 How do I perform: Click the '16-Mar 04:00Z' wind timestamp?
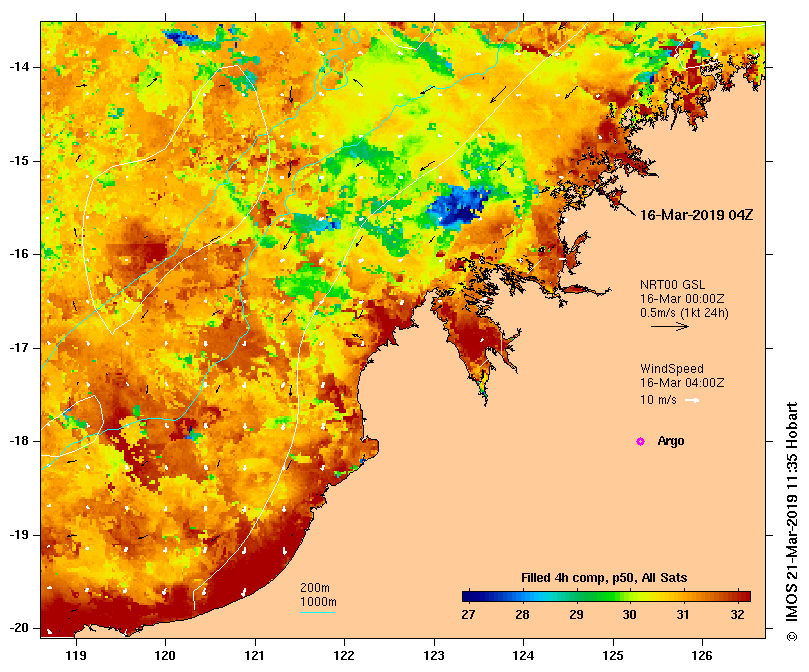[682, 383]
